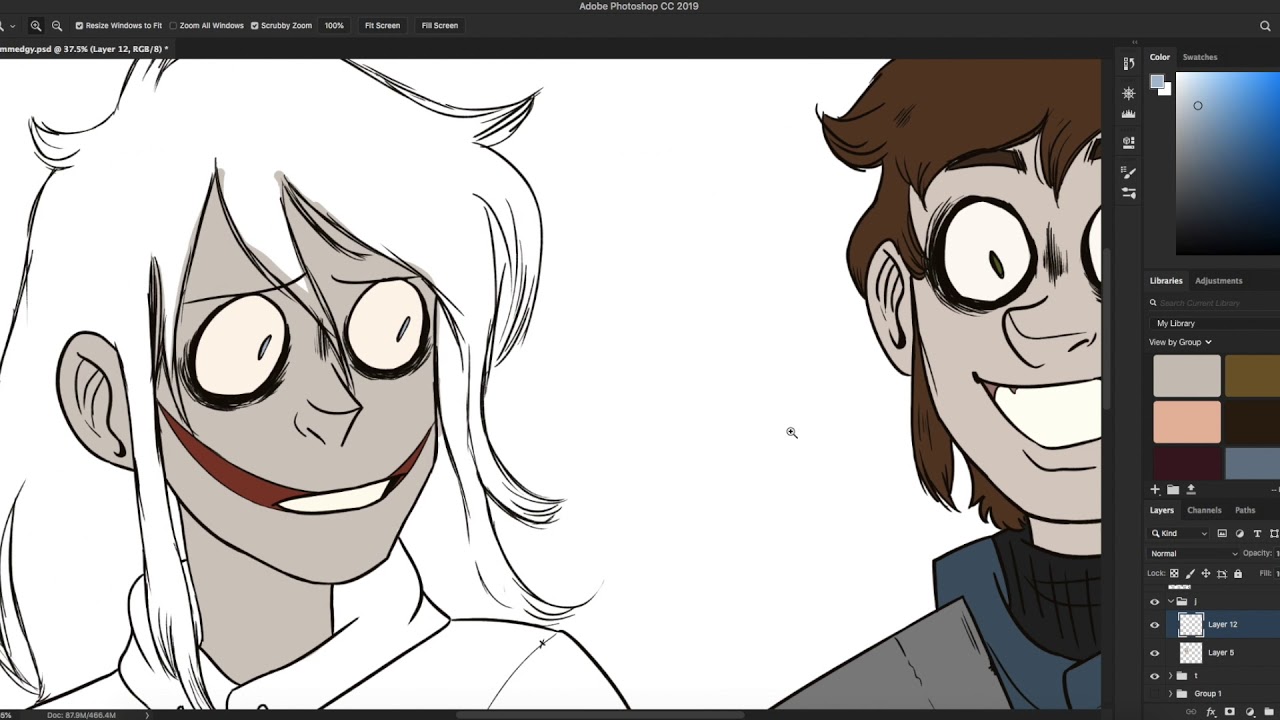Select the peach library color swatch
The height and width of the screenshot is (720, 1280).
coord(1187,422)
